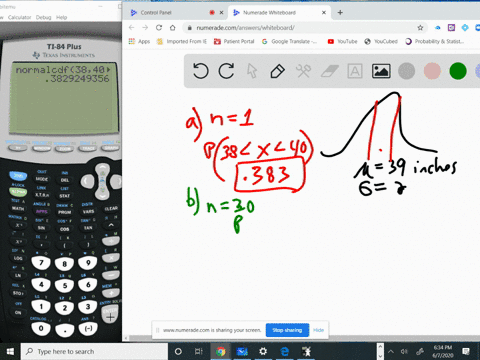Click the calculator DEL key
This screenshot has height=360, width=480.
65,180
